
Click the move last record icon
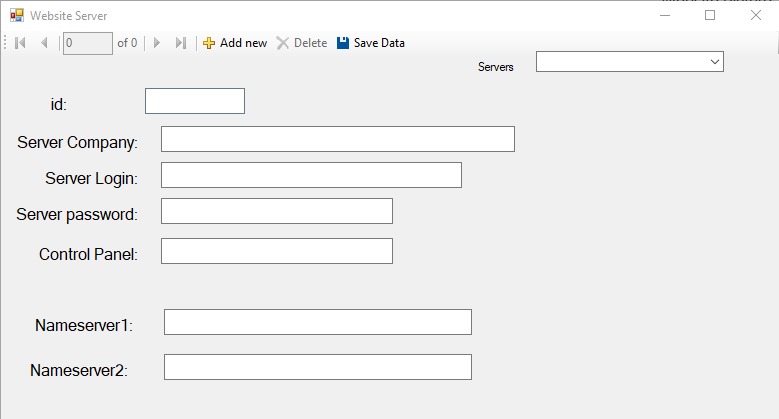pos(181,43)
